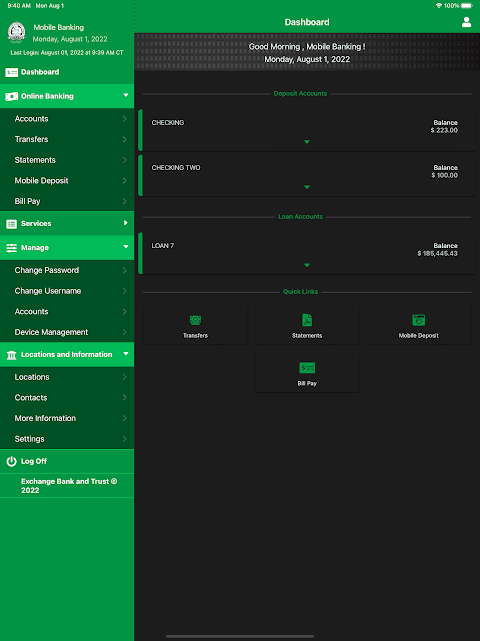Click the Dashboard title in header
This screenshot has width=480, height=641.
(307, 22)
